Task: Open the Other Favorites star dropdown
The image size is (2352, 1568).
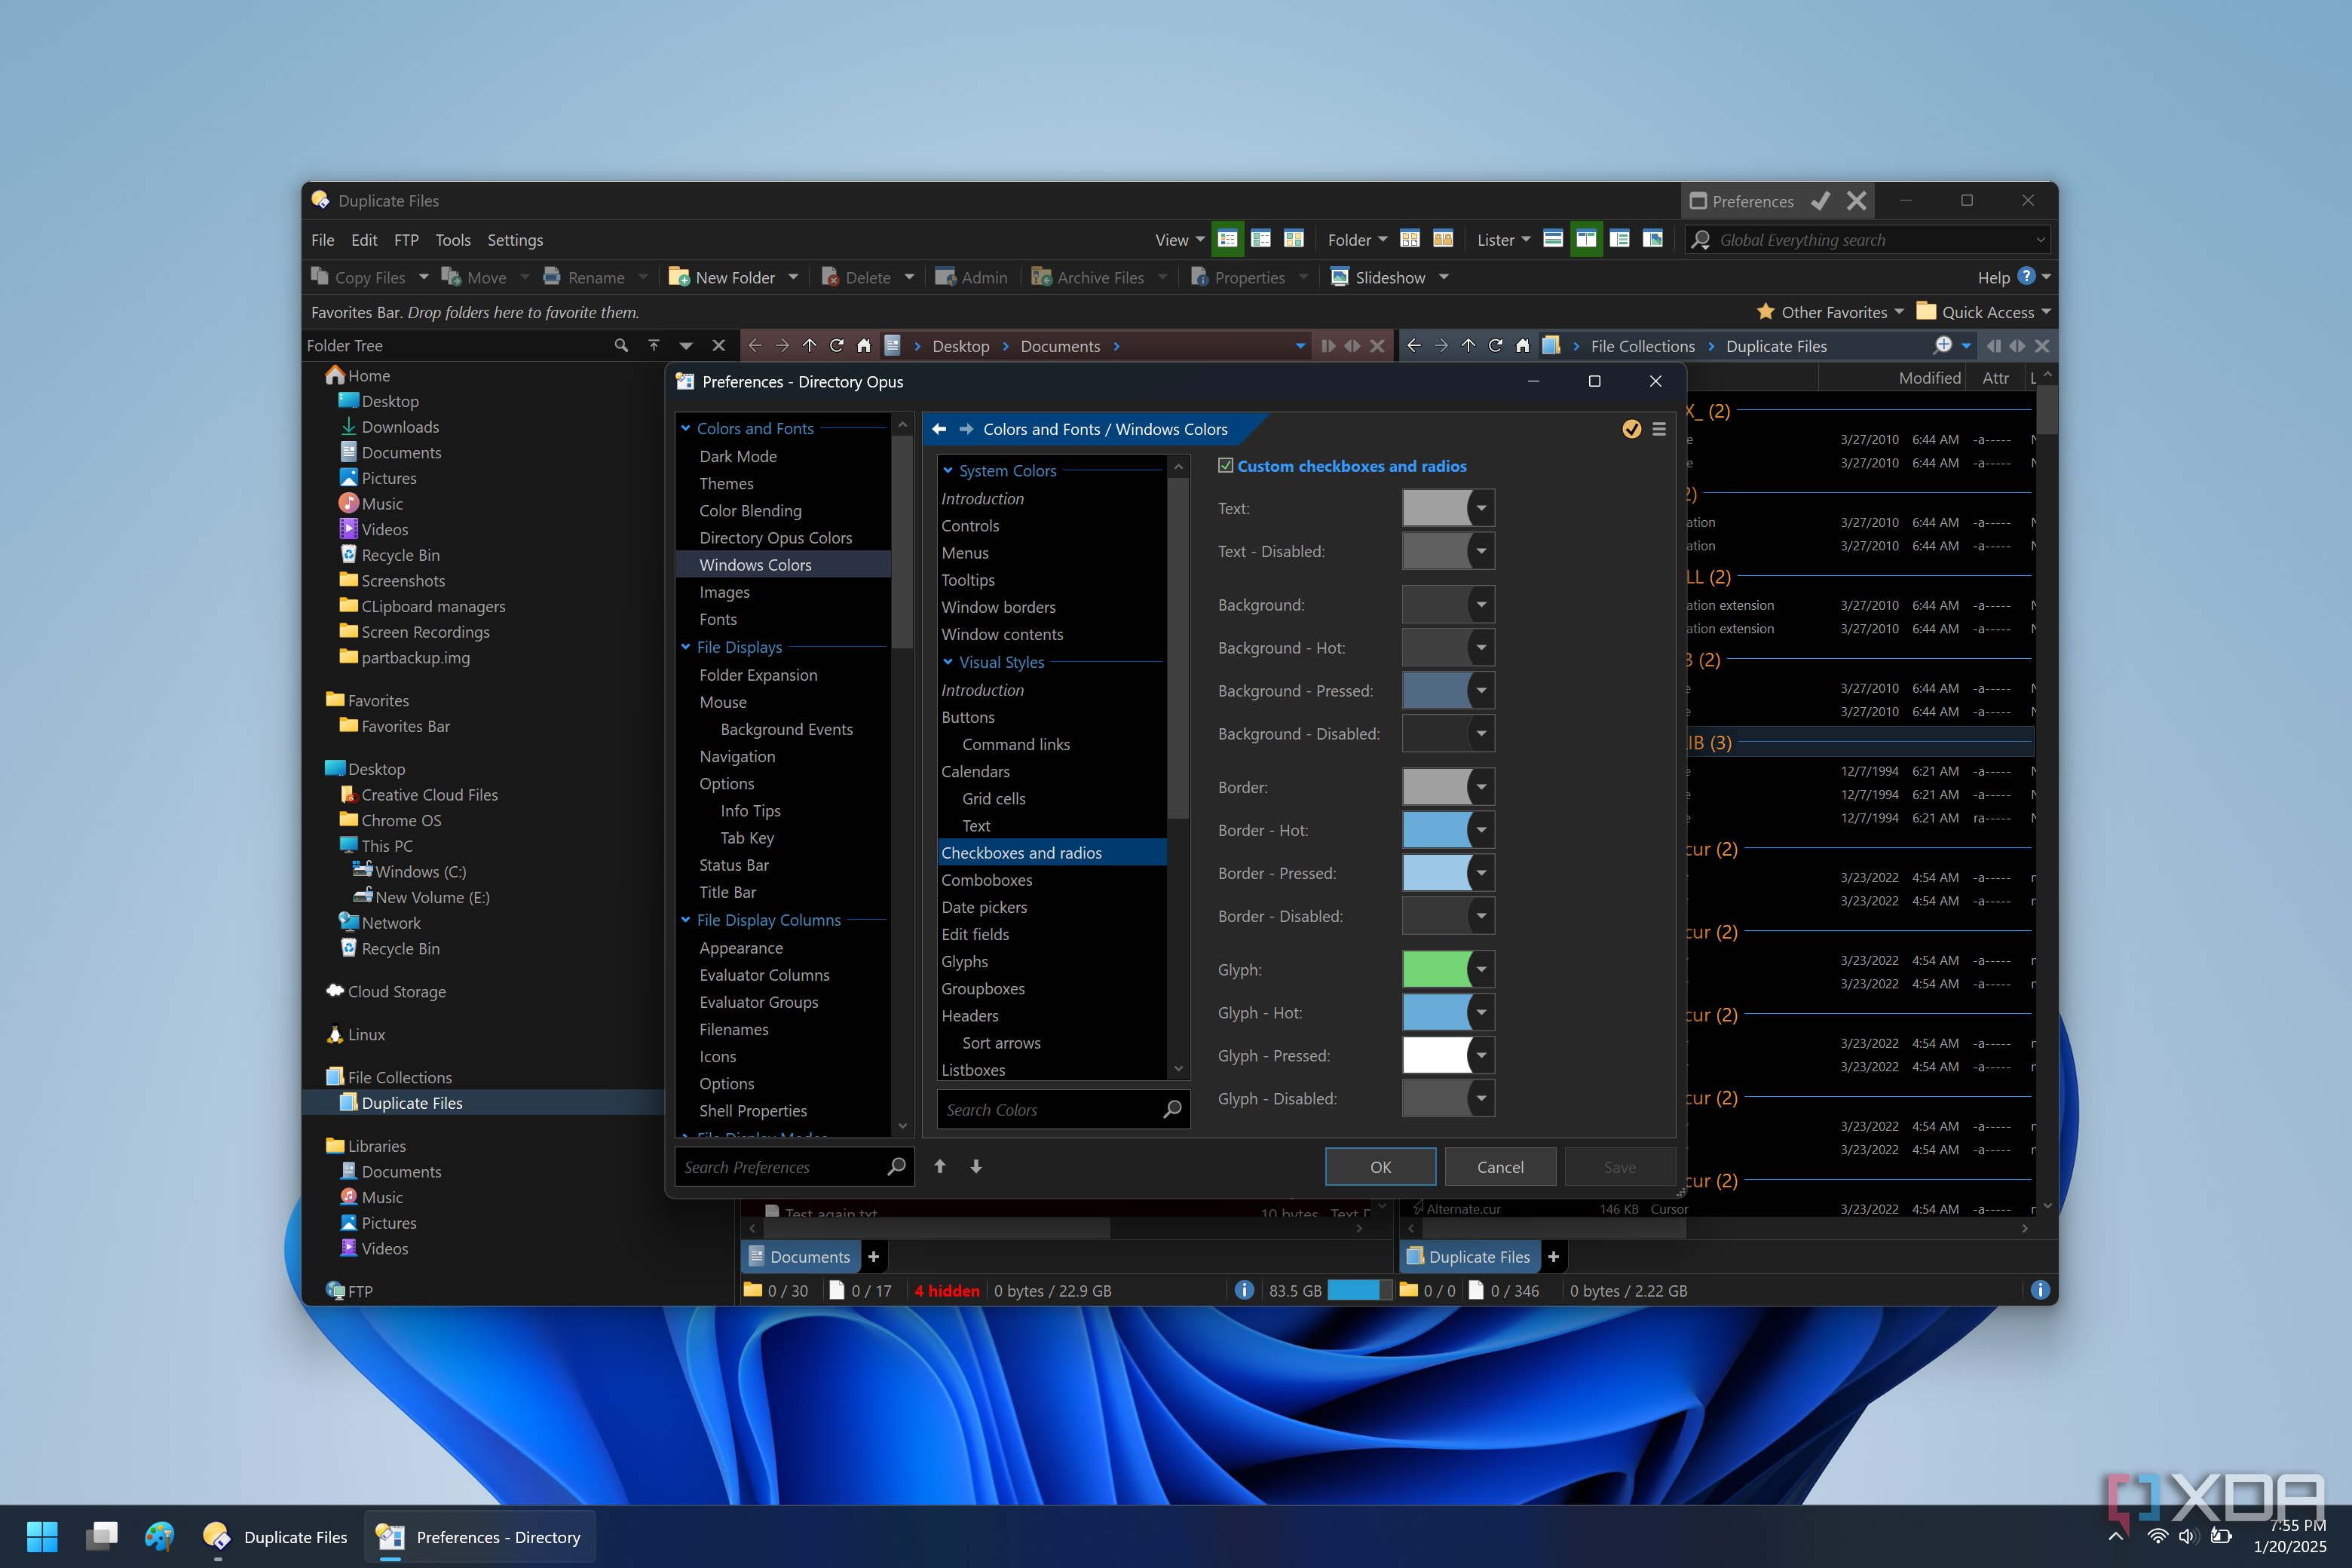Action: [x=1830, y=312]
